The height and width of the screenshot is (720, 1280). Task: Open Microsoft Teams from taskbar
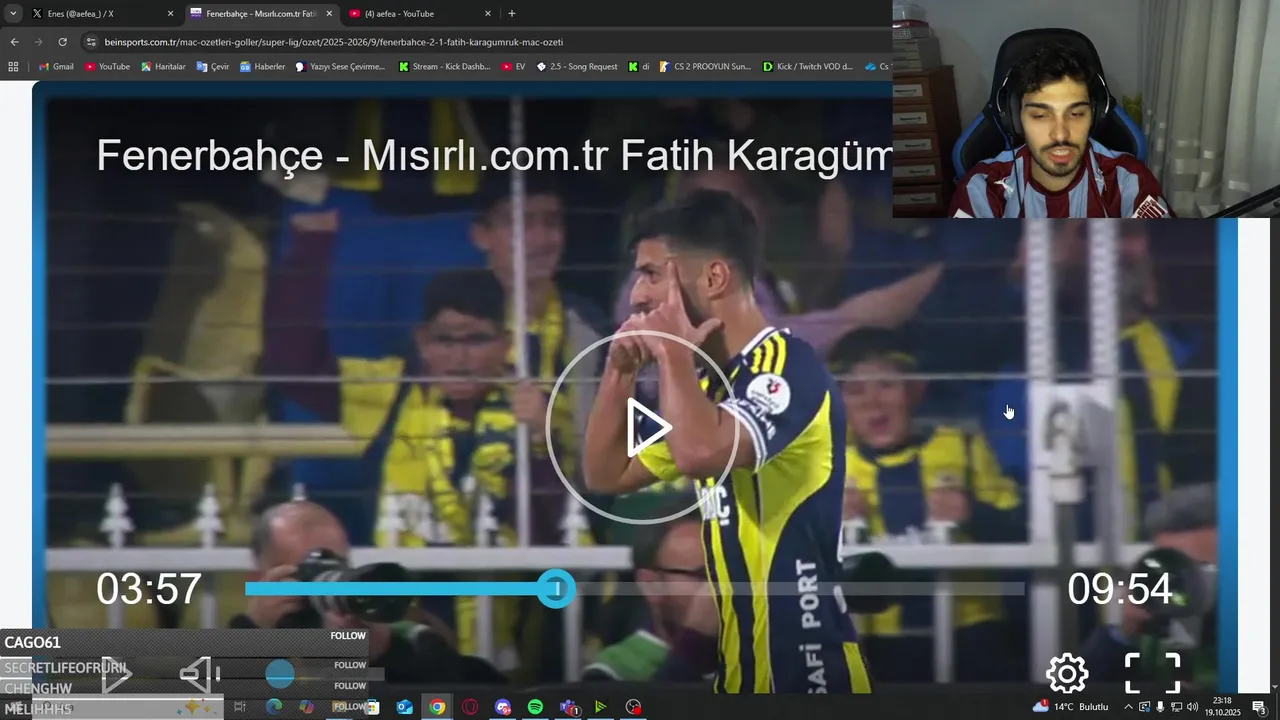pos(568,707)
